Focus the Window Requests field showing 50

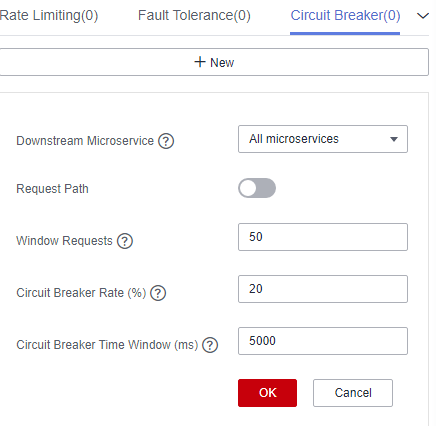coord(323,237)
